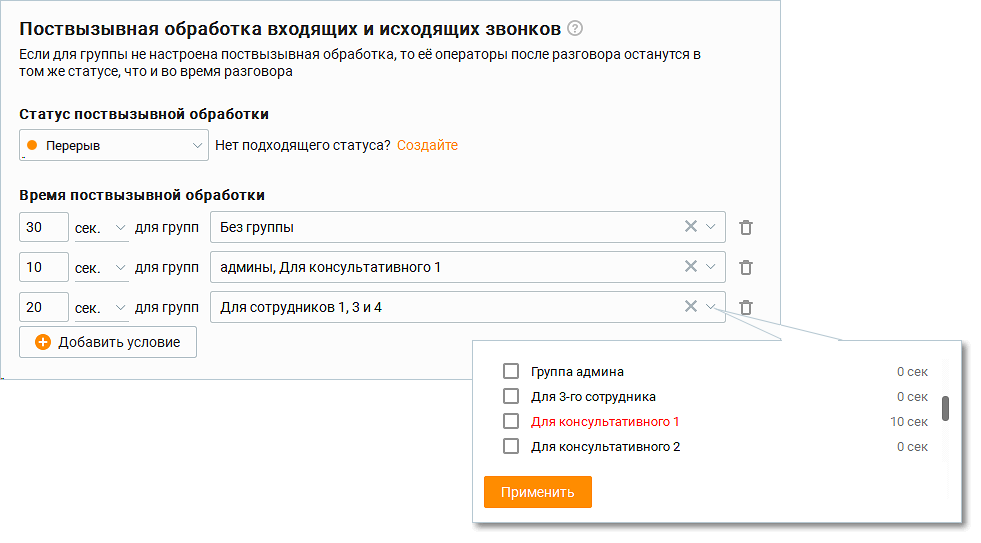Click the orange 'Применить' button

tap(537, 492)
